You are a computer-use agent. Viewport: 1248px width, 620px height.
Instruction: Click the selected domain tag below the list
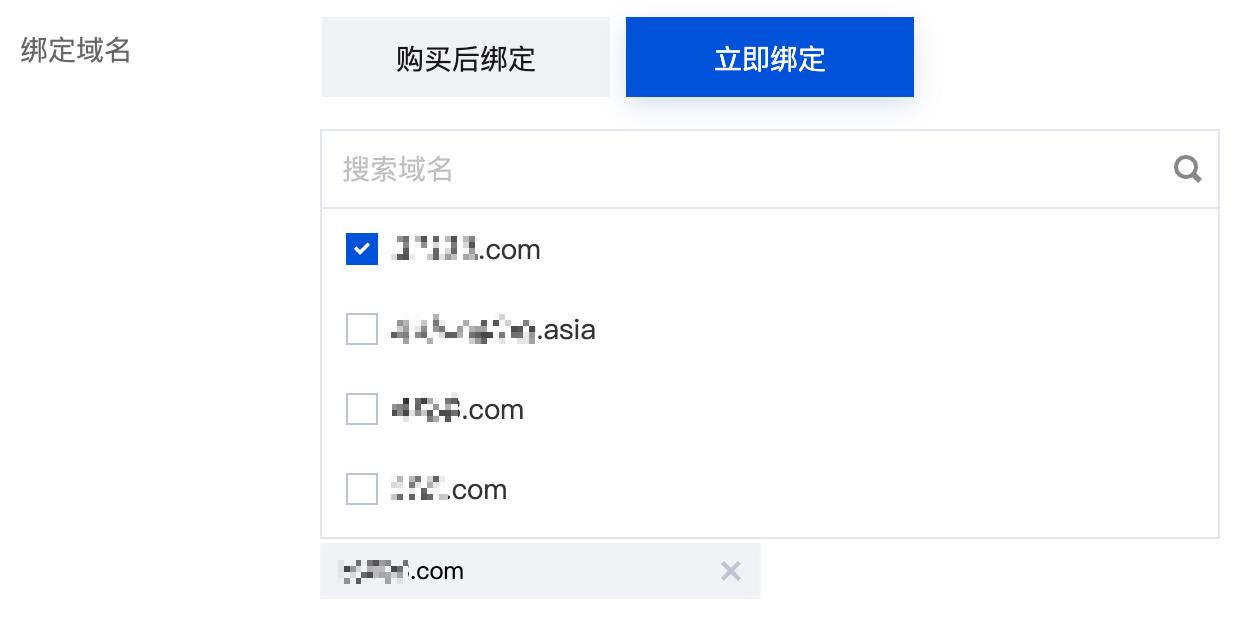point(540,571)
